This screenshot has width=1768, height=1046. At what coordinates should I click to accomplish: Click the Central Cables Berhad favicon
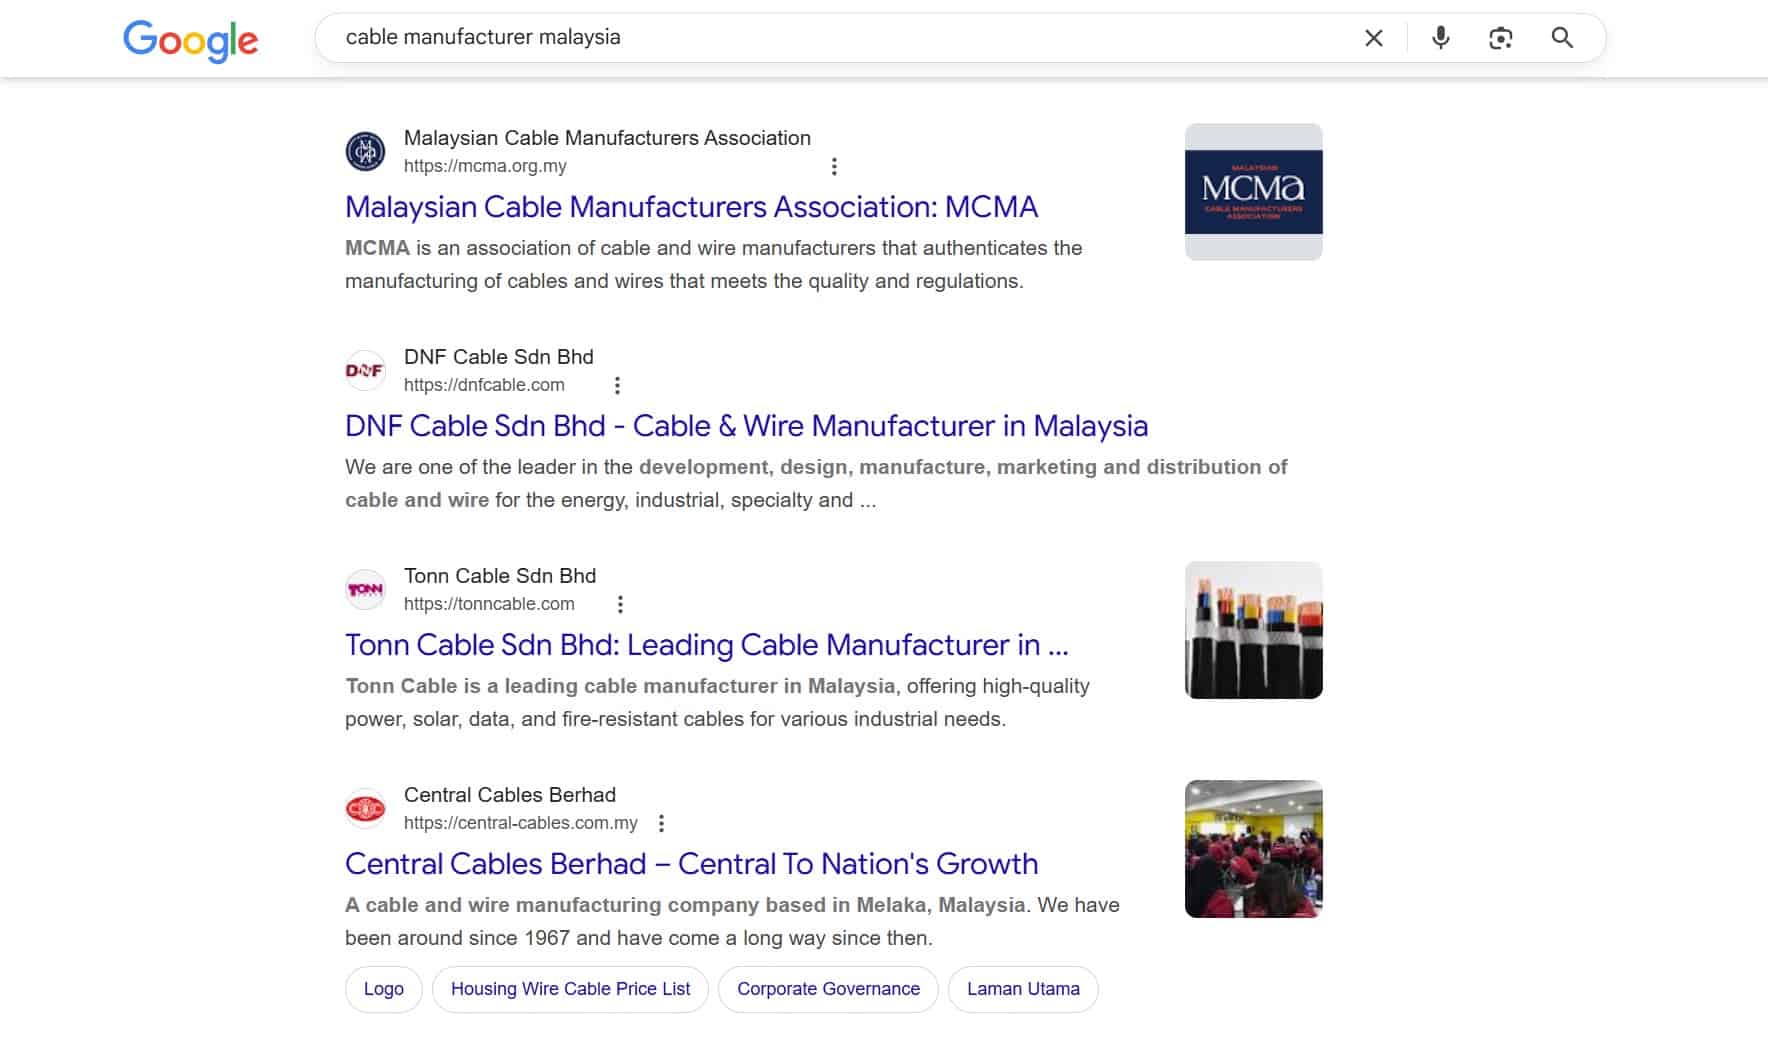coord(365,809)
